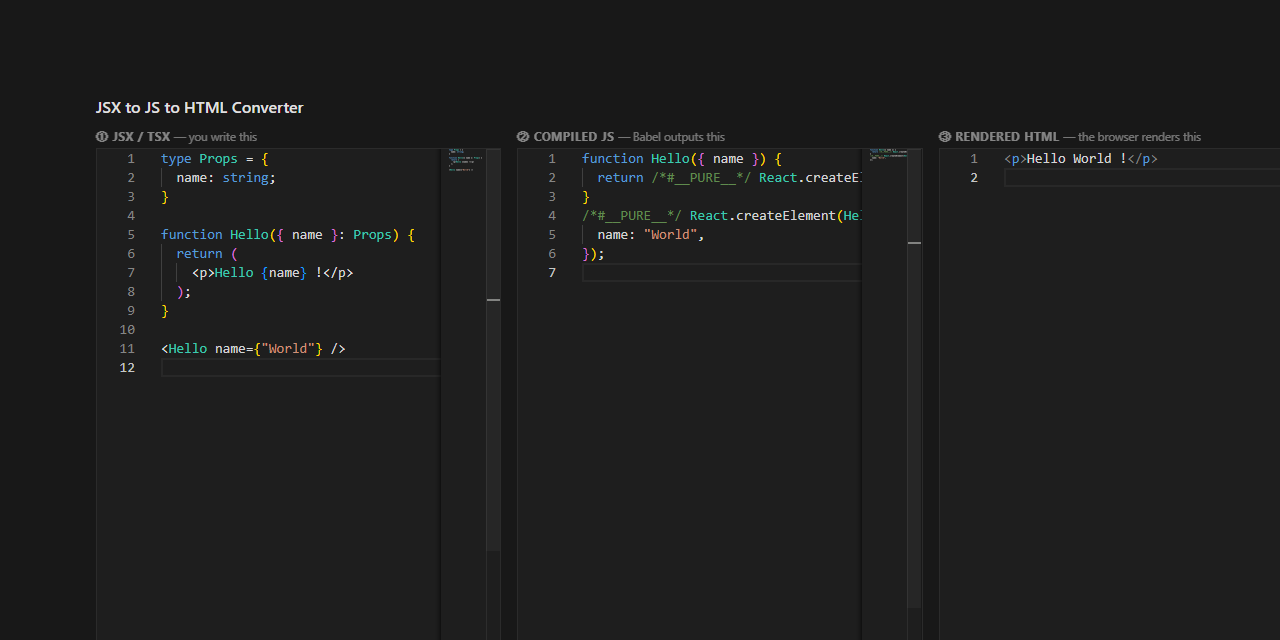Click the circled icon next to COMPILED JS
The image size is (1280, 640).
(x=523, y=137)
